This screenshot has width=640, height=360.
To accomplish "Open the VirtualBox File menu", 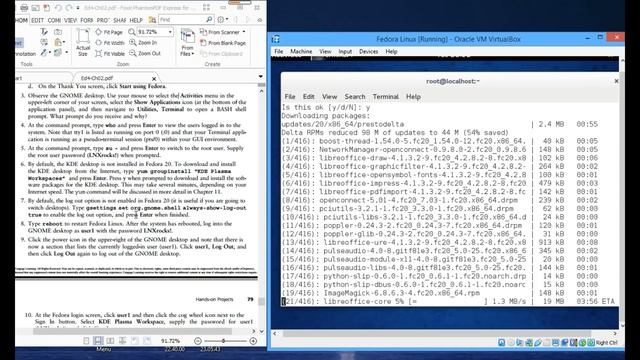I will click(279, 51).
